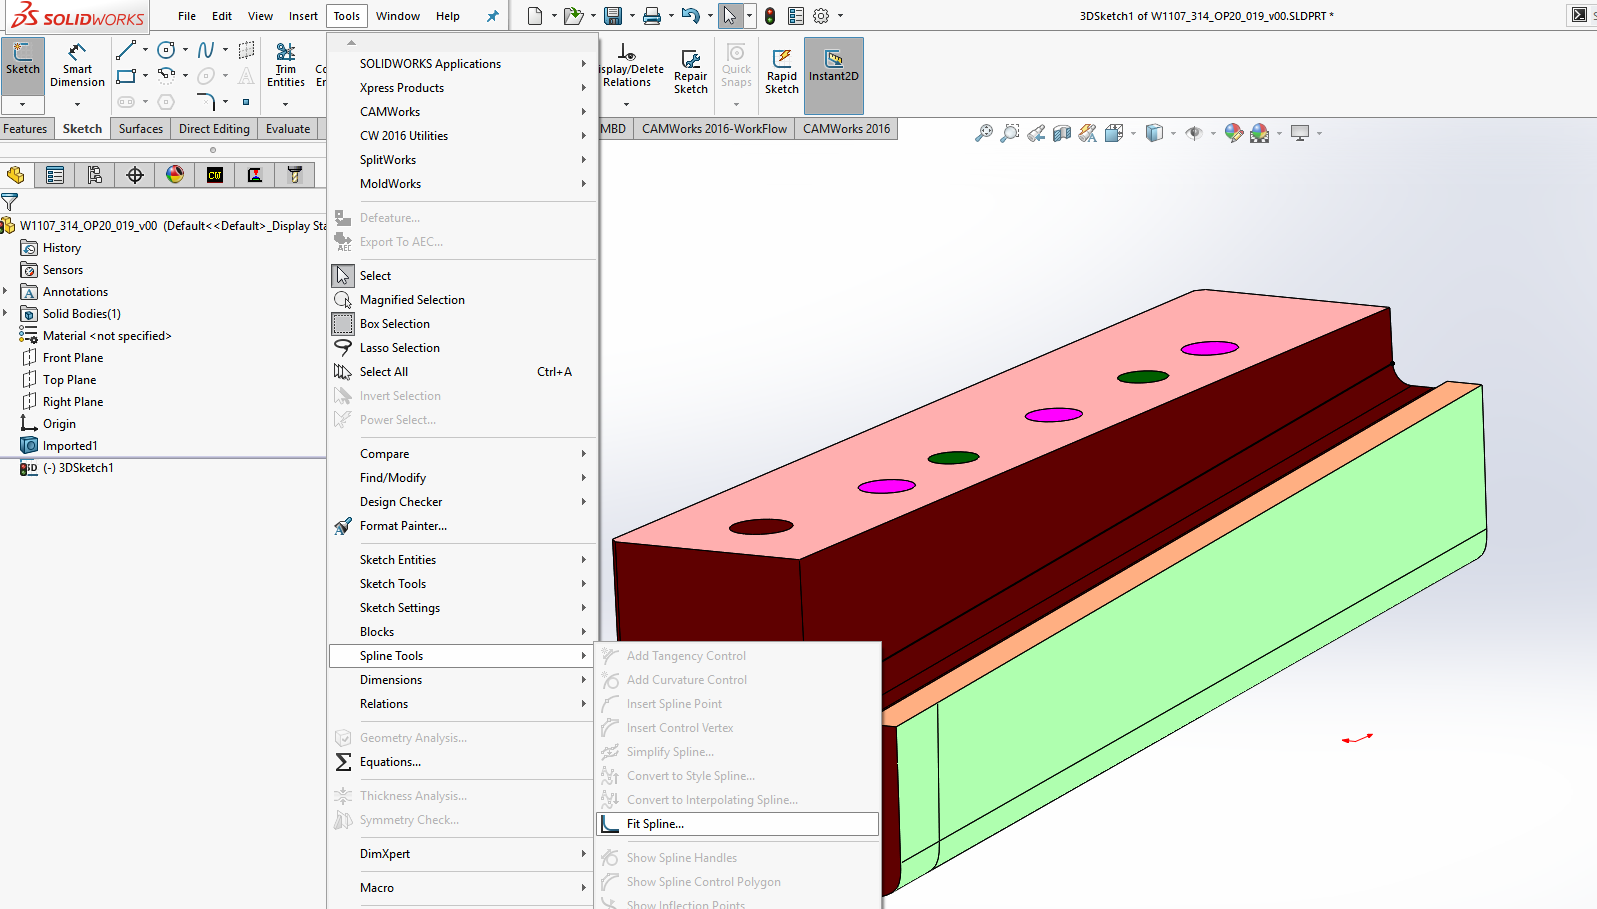1597x909 pixels.
Task: Click the Zoom to Fit magnifier icon
Action: pos(984,133)
